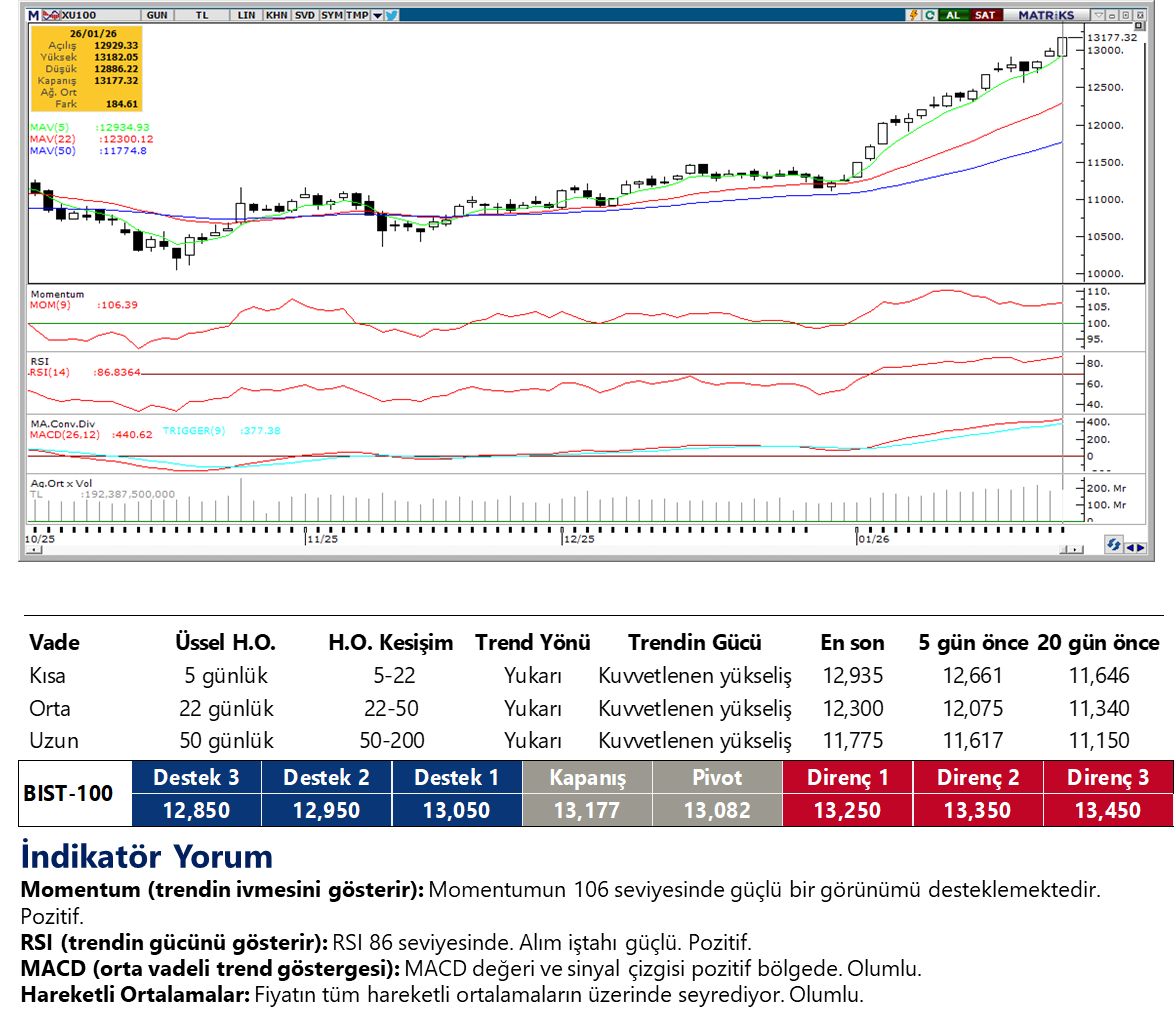The height and width of the screenshot is (1020, 1175).
Task: Select the TMP toolbar item
Action: 356,15
